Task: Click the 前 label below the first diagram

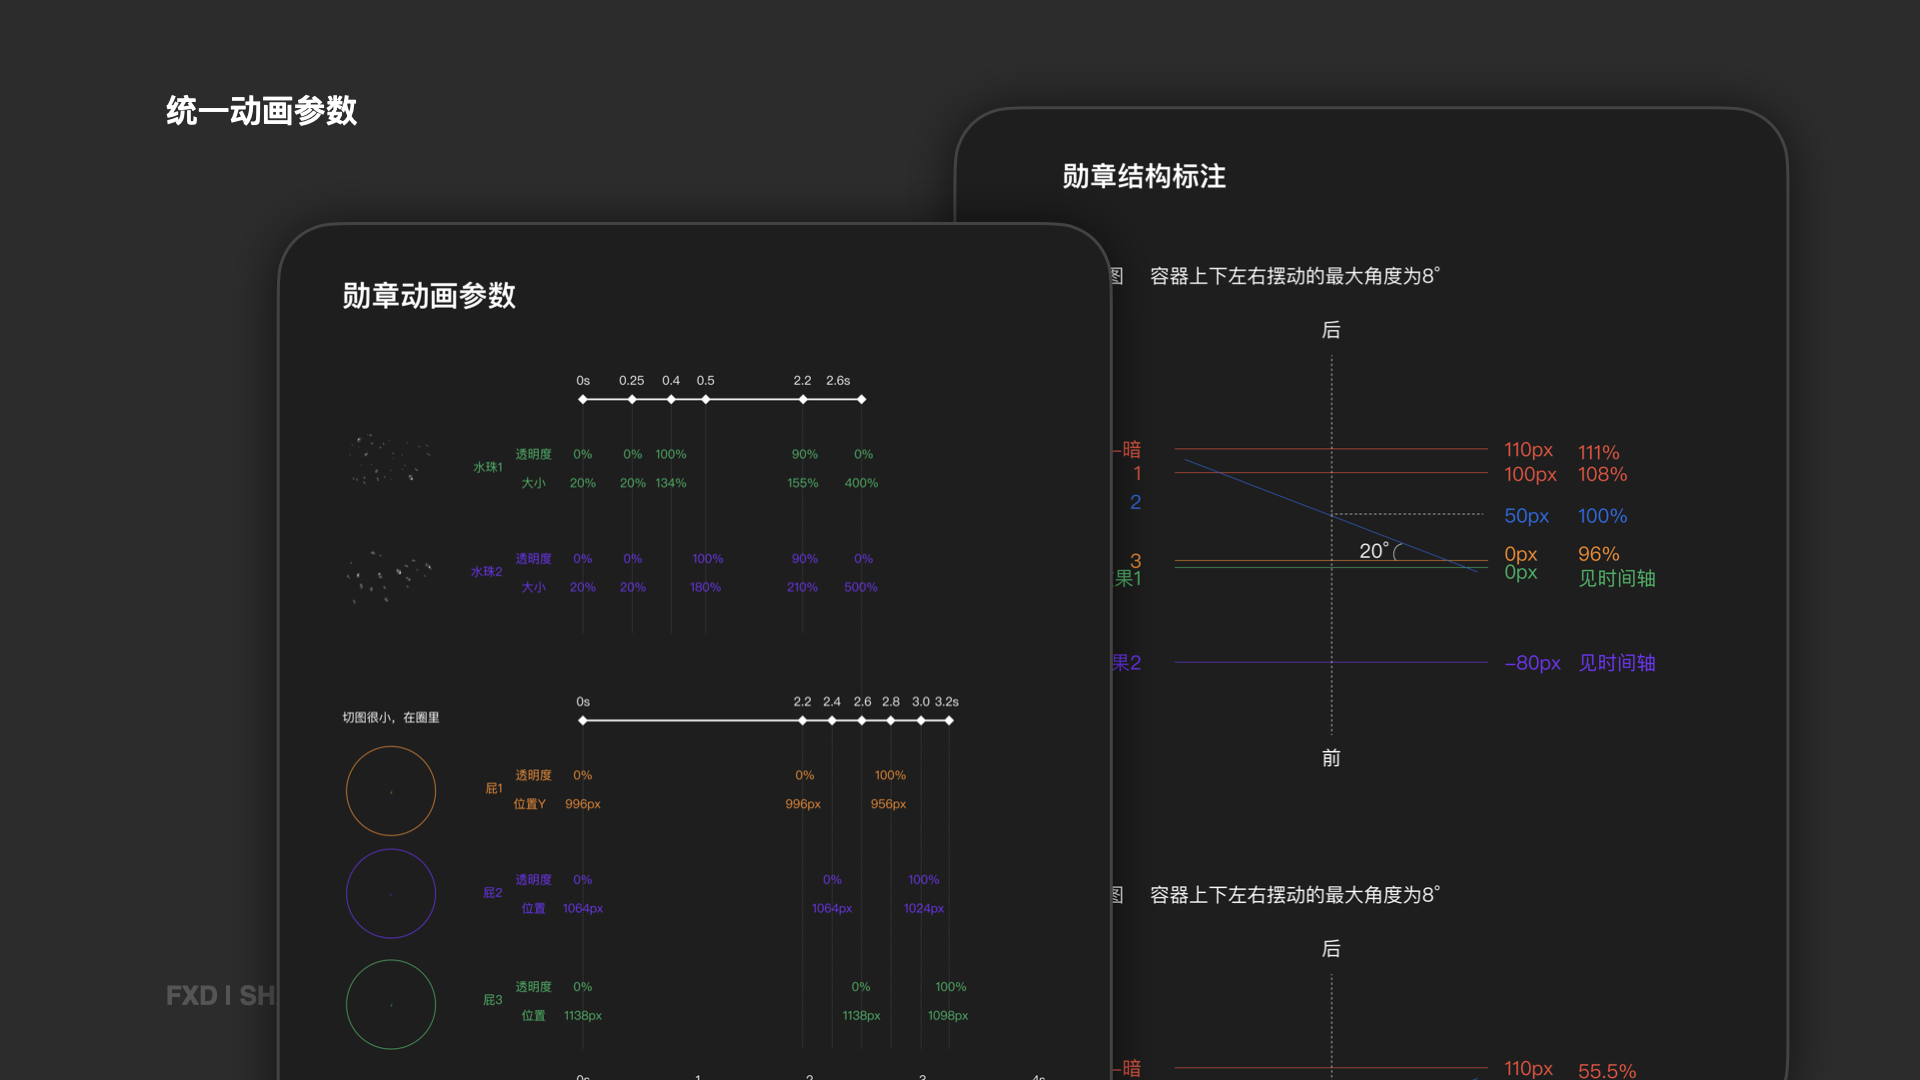Action: point(1331,758)
